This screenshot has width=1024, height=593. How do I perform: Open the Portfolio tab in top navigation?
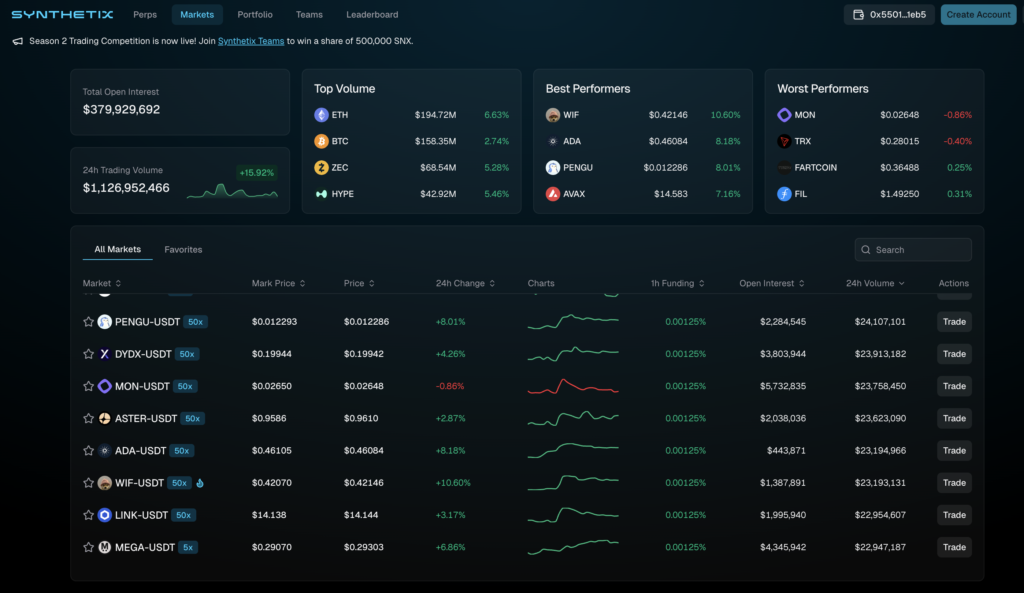(x=255, y=15)
